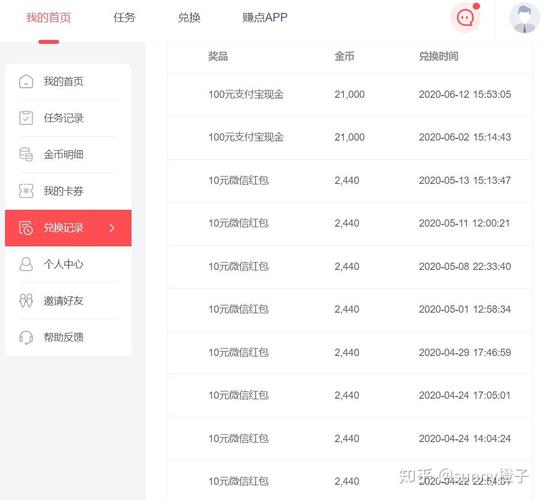Switch to 任务 top tab
The height and width of the screenshot is (500, 543).
[124, 17]
